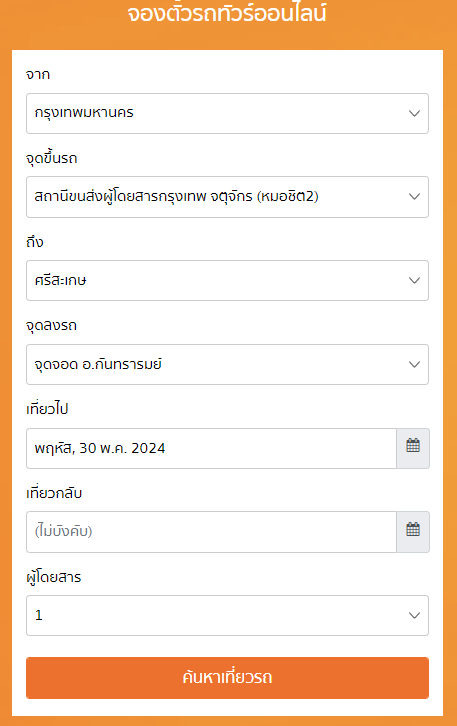The width and height of the screenshot is (457, 726).
Task: Open the departure date calendar icon
Action: (x=413, y=448)
